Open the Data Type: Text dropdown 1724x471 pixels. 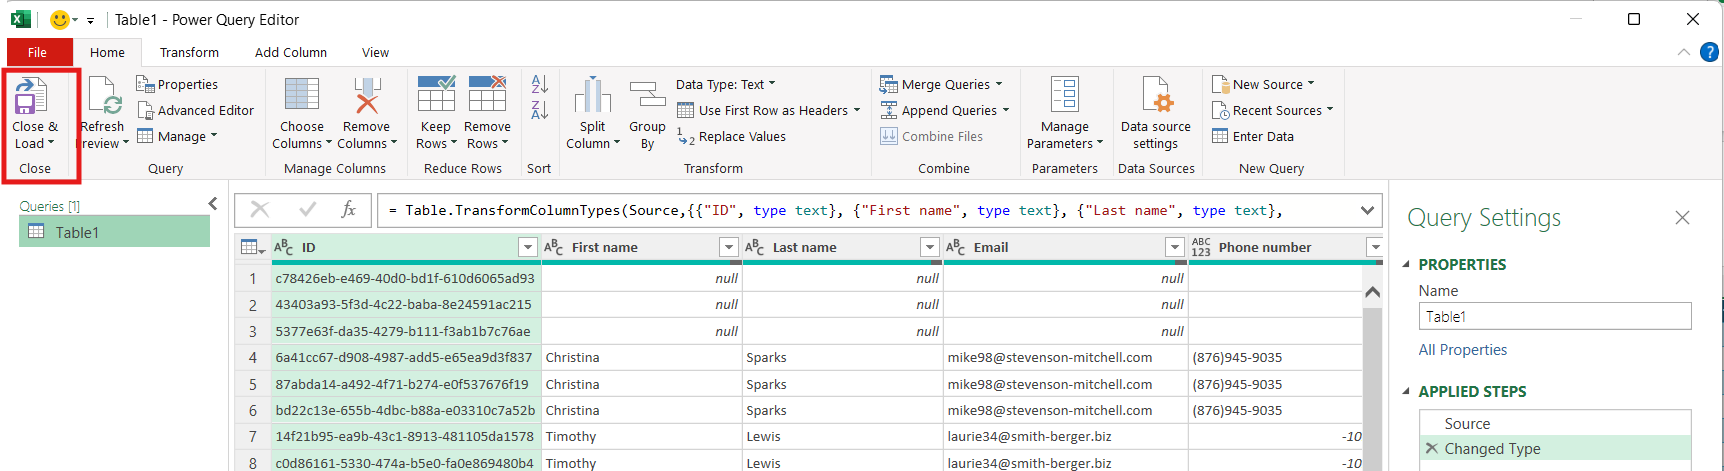pyautogui.click(x=725, y=85)
